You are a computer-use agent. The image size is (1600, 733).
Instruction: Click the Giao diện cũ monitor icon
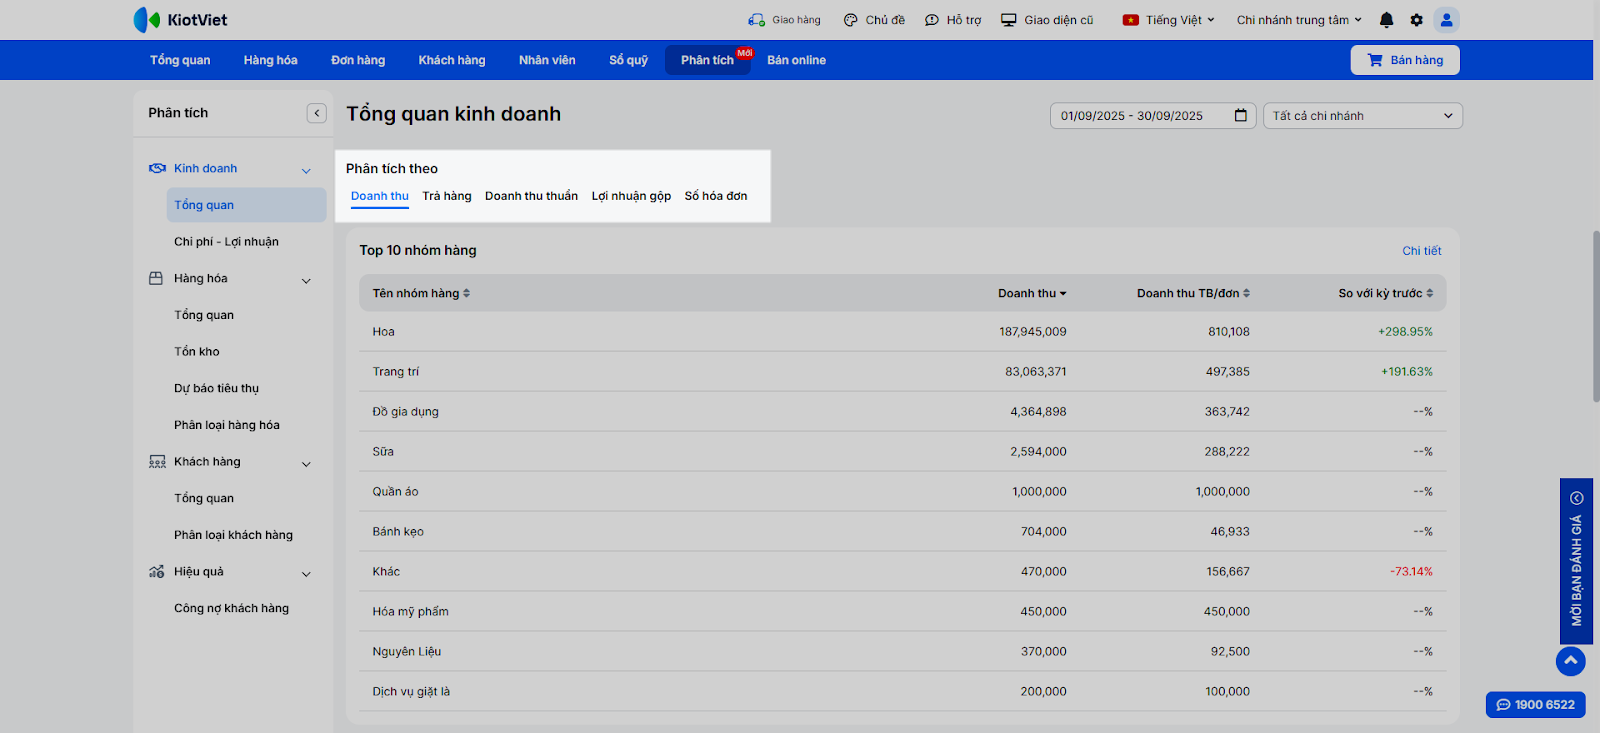tap(1009, 20)
